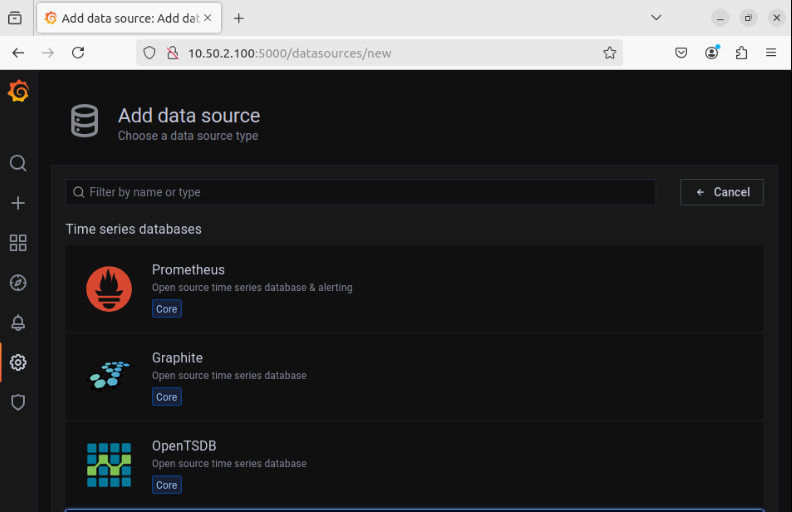
Task: Open the Grafana home logo
Action: pyautogui.click(x=19, y=91)
